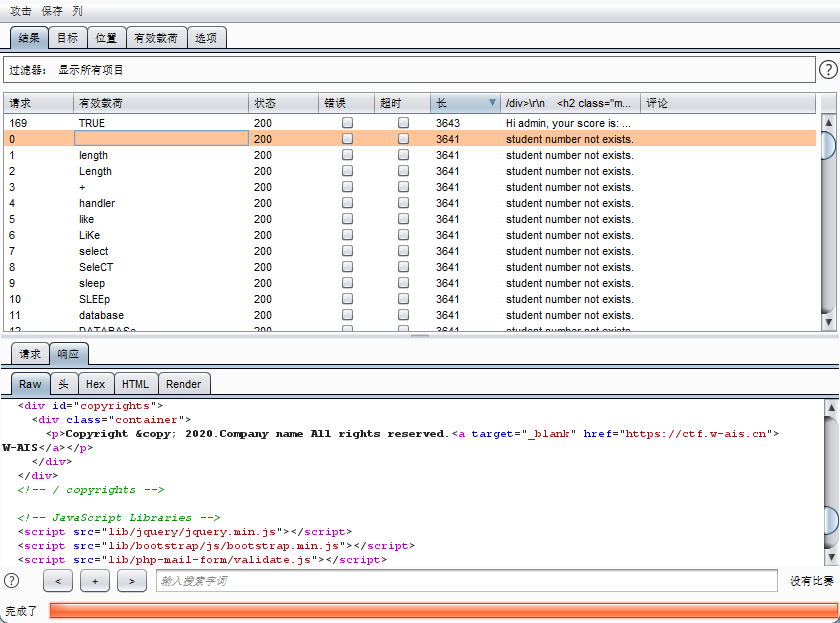Go to the next search match
The width and height of the screenshot is (840, 623).
132,581
